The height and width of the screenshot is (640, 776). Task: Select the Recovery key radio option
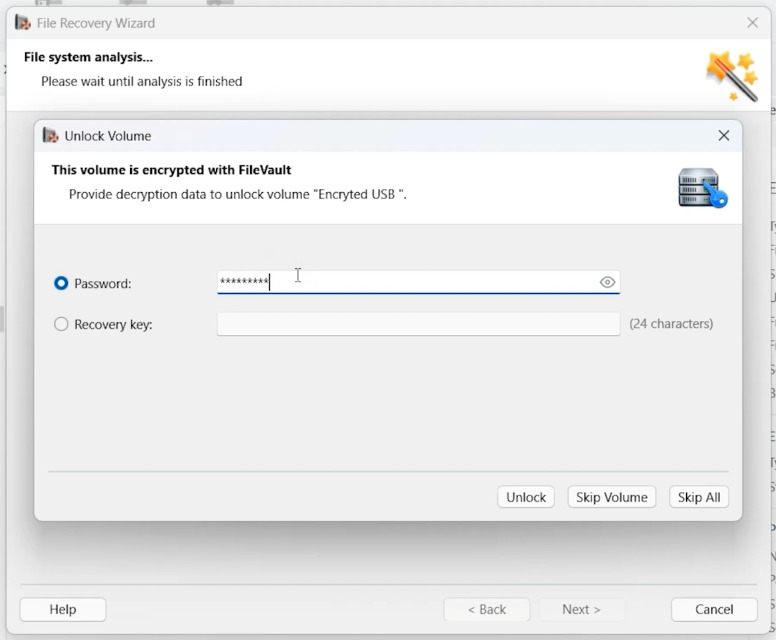click(x=61, y=324)
